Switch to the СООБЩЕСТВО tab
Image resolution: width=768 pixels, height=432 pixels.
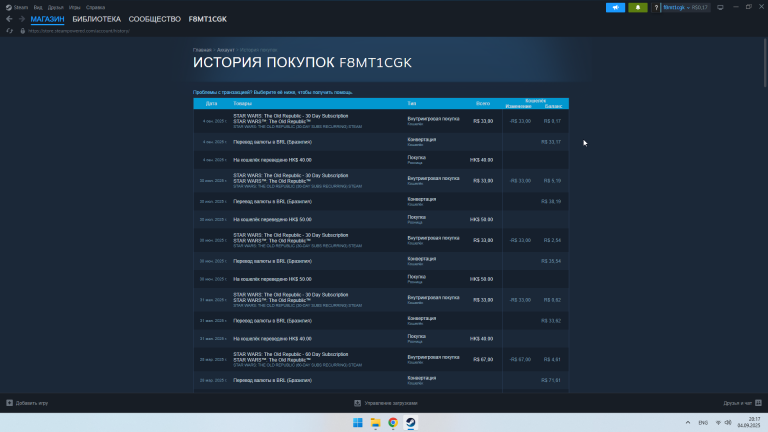click(x=155, y=19)
